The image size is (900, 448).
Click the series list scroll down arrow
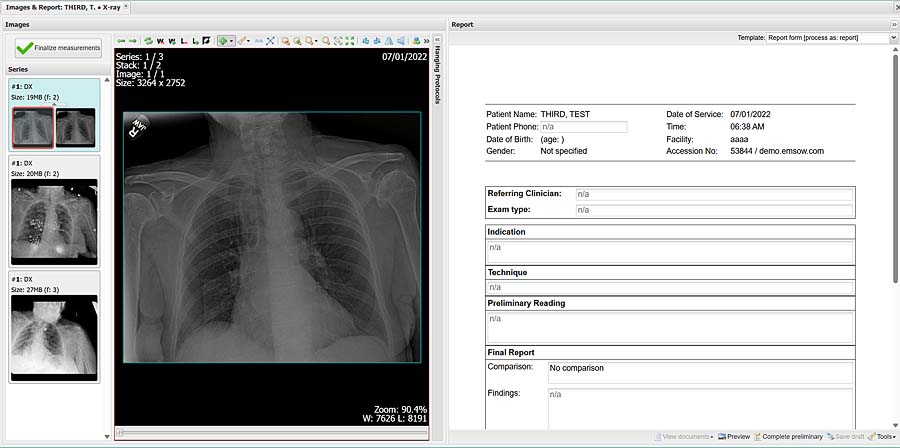tap(107, 437)
